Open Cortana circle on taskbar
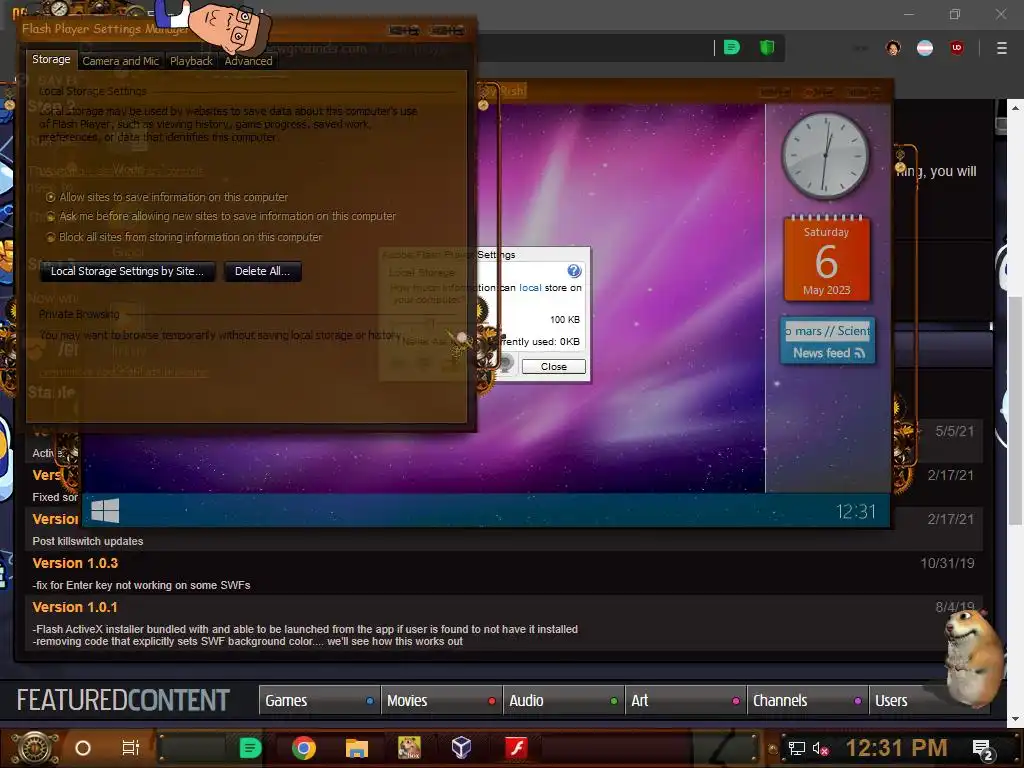Screen dimensions: 1024x768 [83, 748]
